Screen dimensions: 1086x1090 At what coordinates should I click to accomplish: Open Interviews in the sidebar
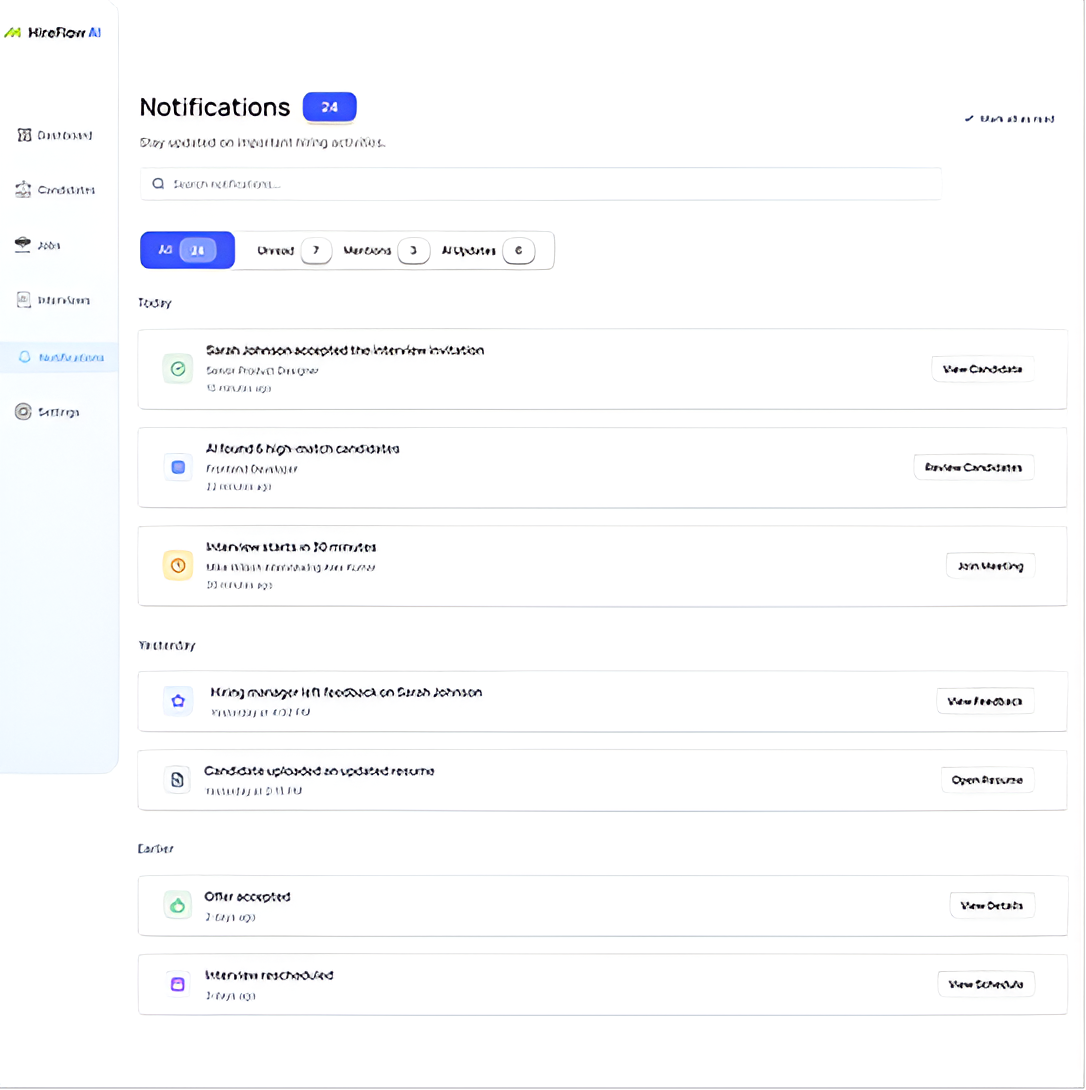(x=55, y=300)
